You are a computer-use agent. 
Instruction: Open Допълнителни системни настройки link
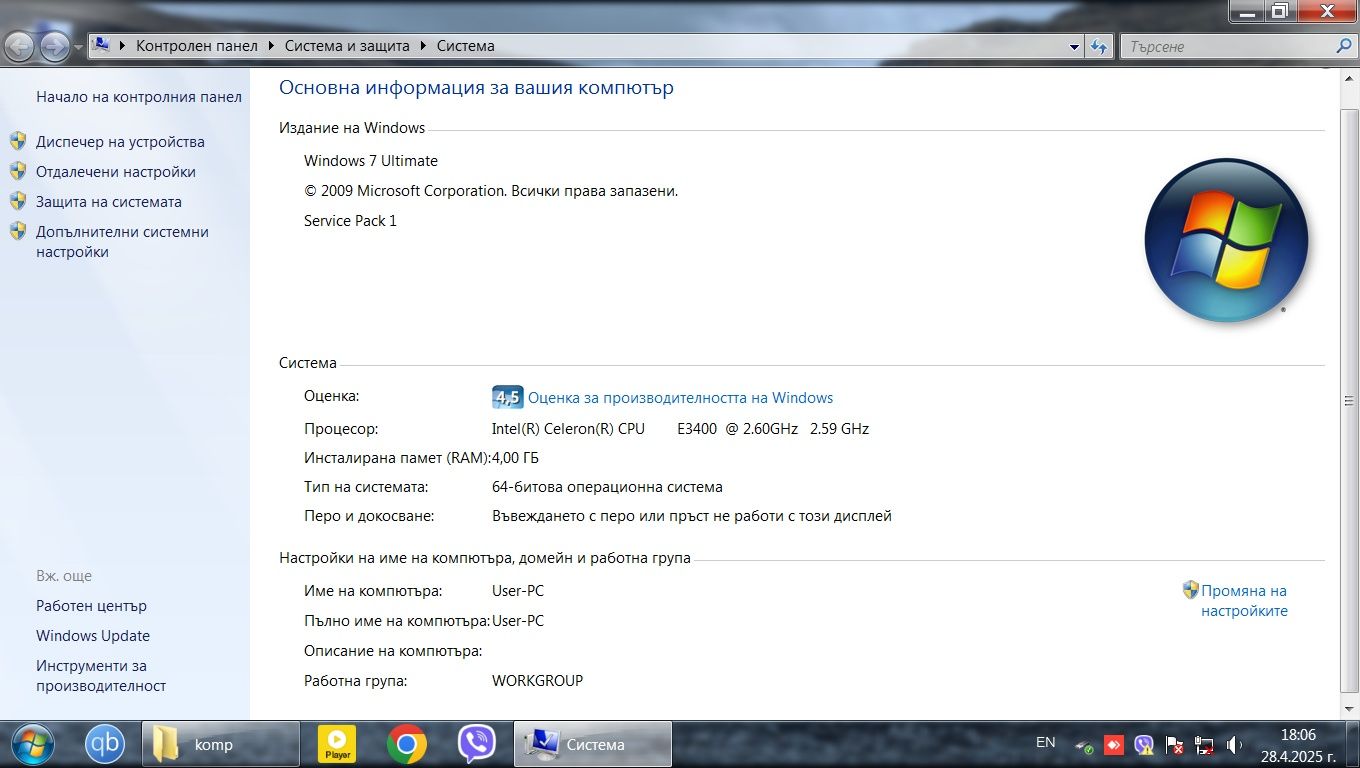coord(122,242)
